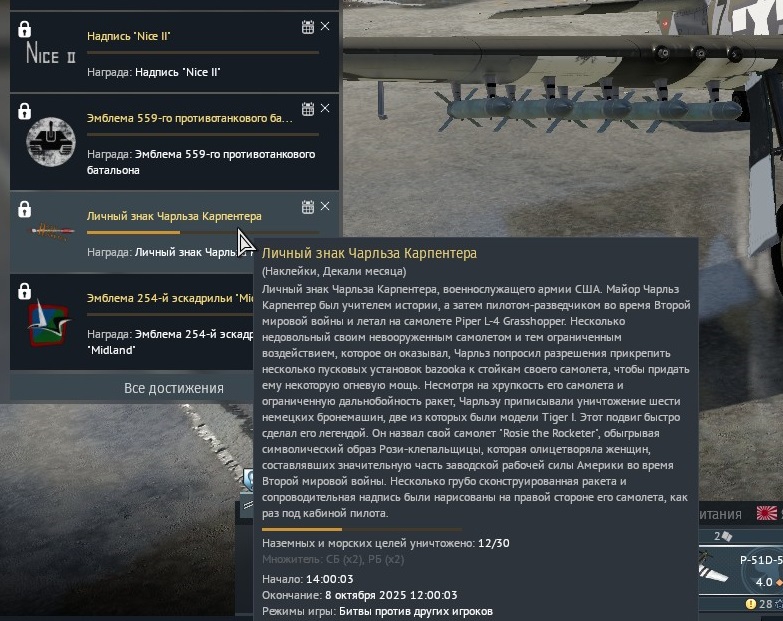
Task: Close the Charles Carpenter badge entry
Action: [325, 206]
